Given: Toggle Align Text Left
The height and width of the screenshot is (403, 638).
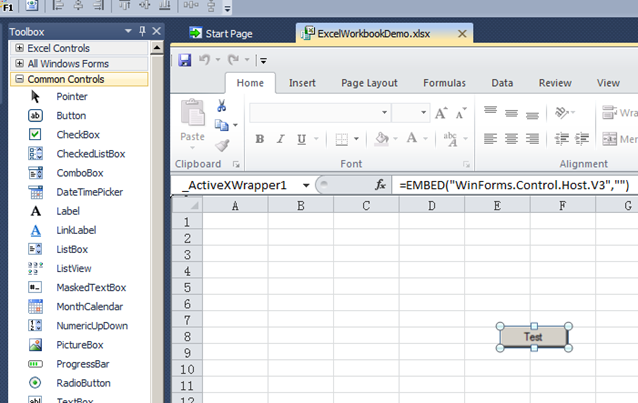Looking at the screenshot, I should pos(490,139).
